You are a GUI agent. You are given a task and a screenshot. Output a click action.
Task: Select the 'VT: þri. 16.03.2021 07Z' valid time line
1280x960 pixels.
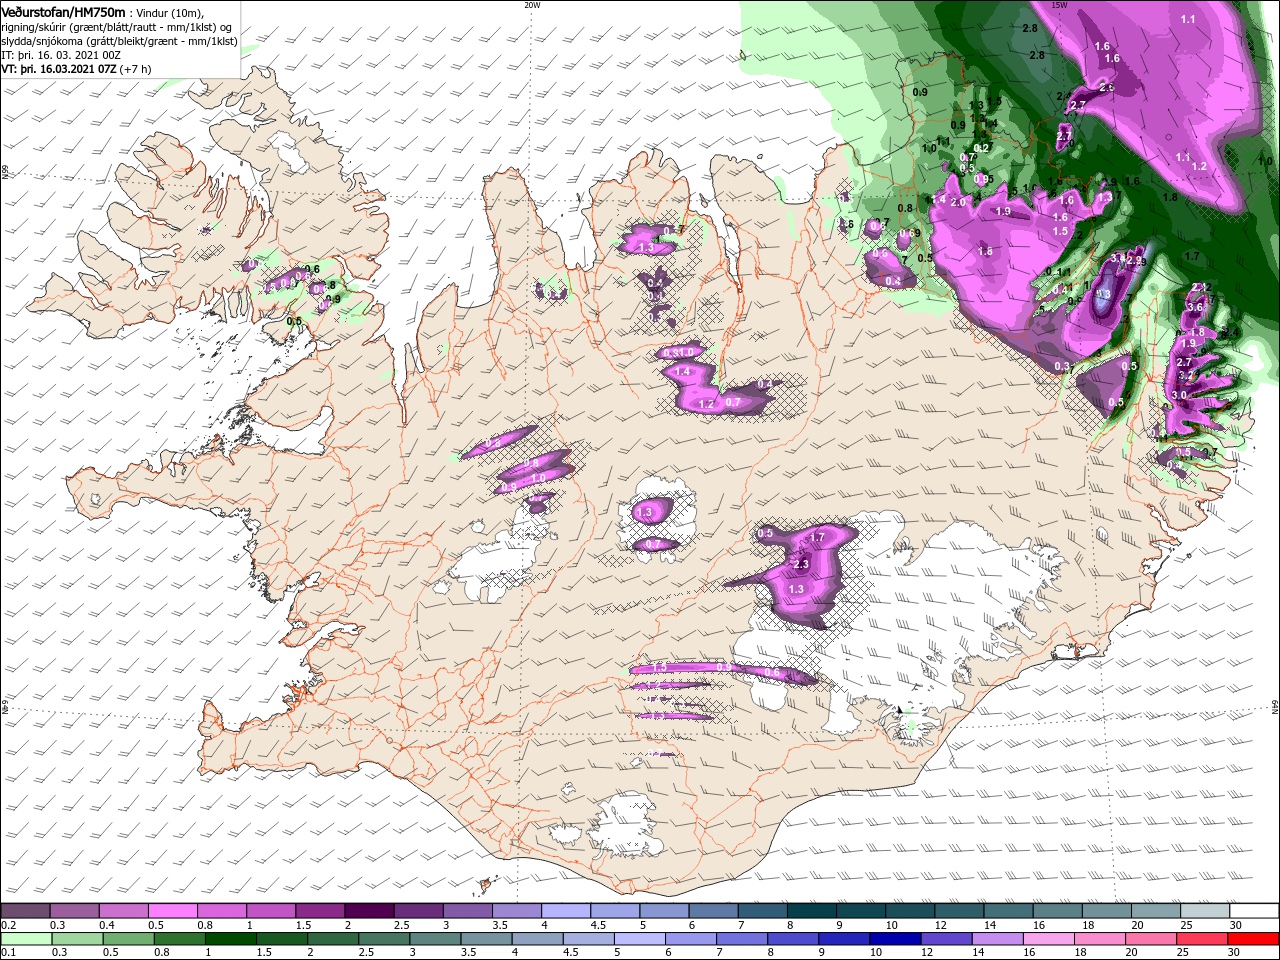click(x=58, y=69)
